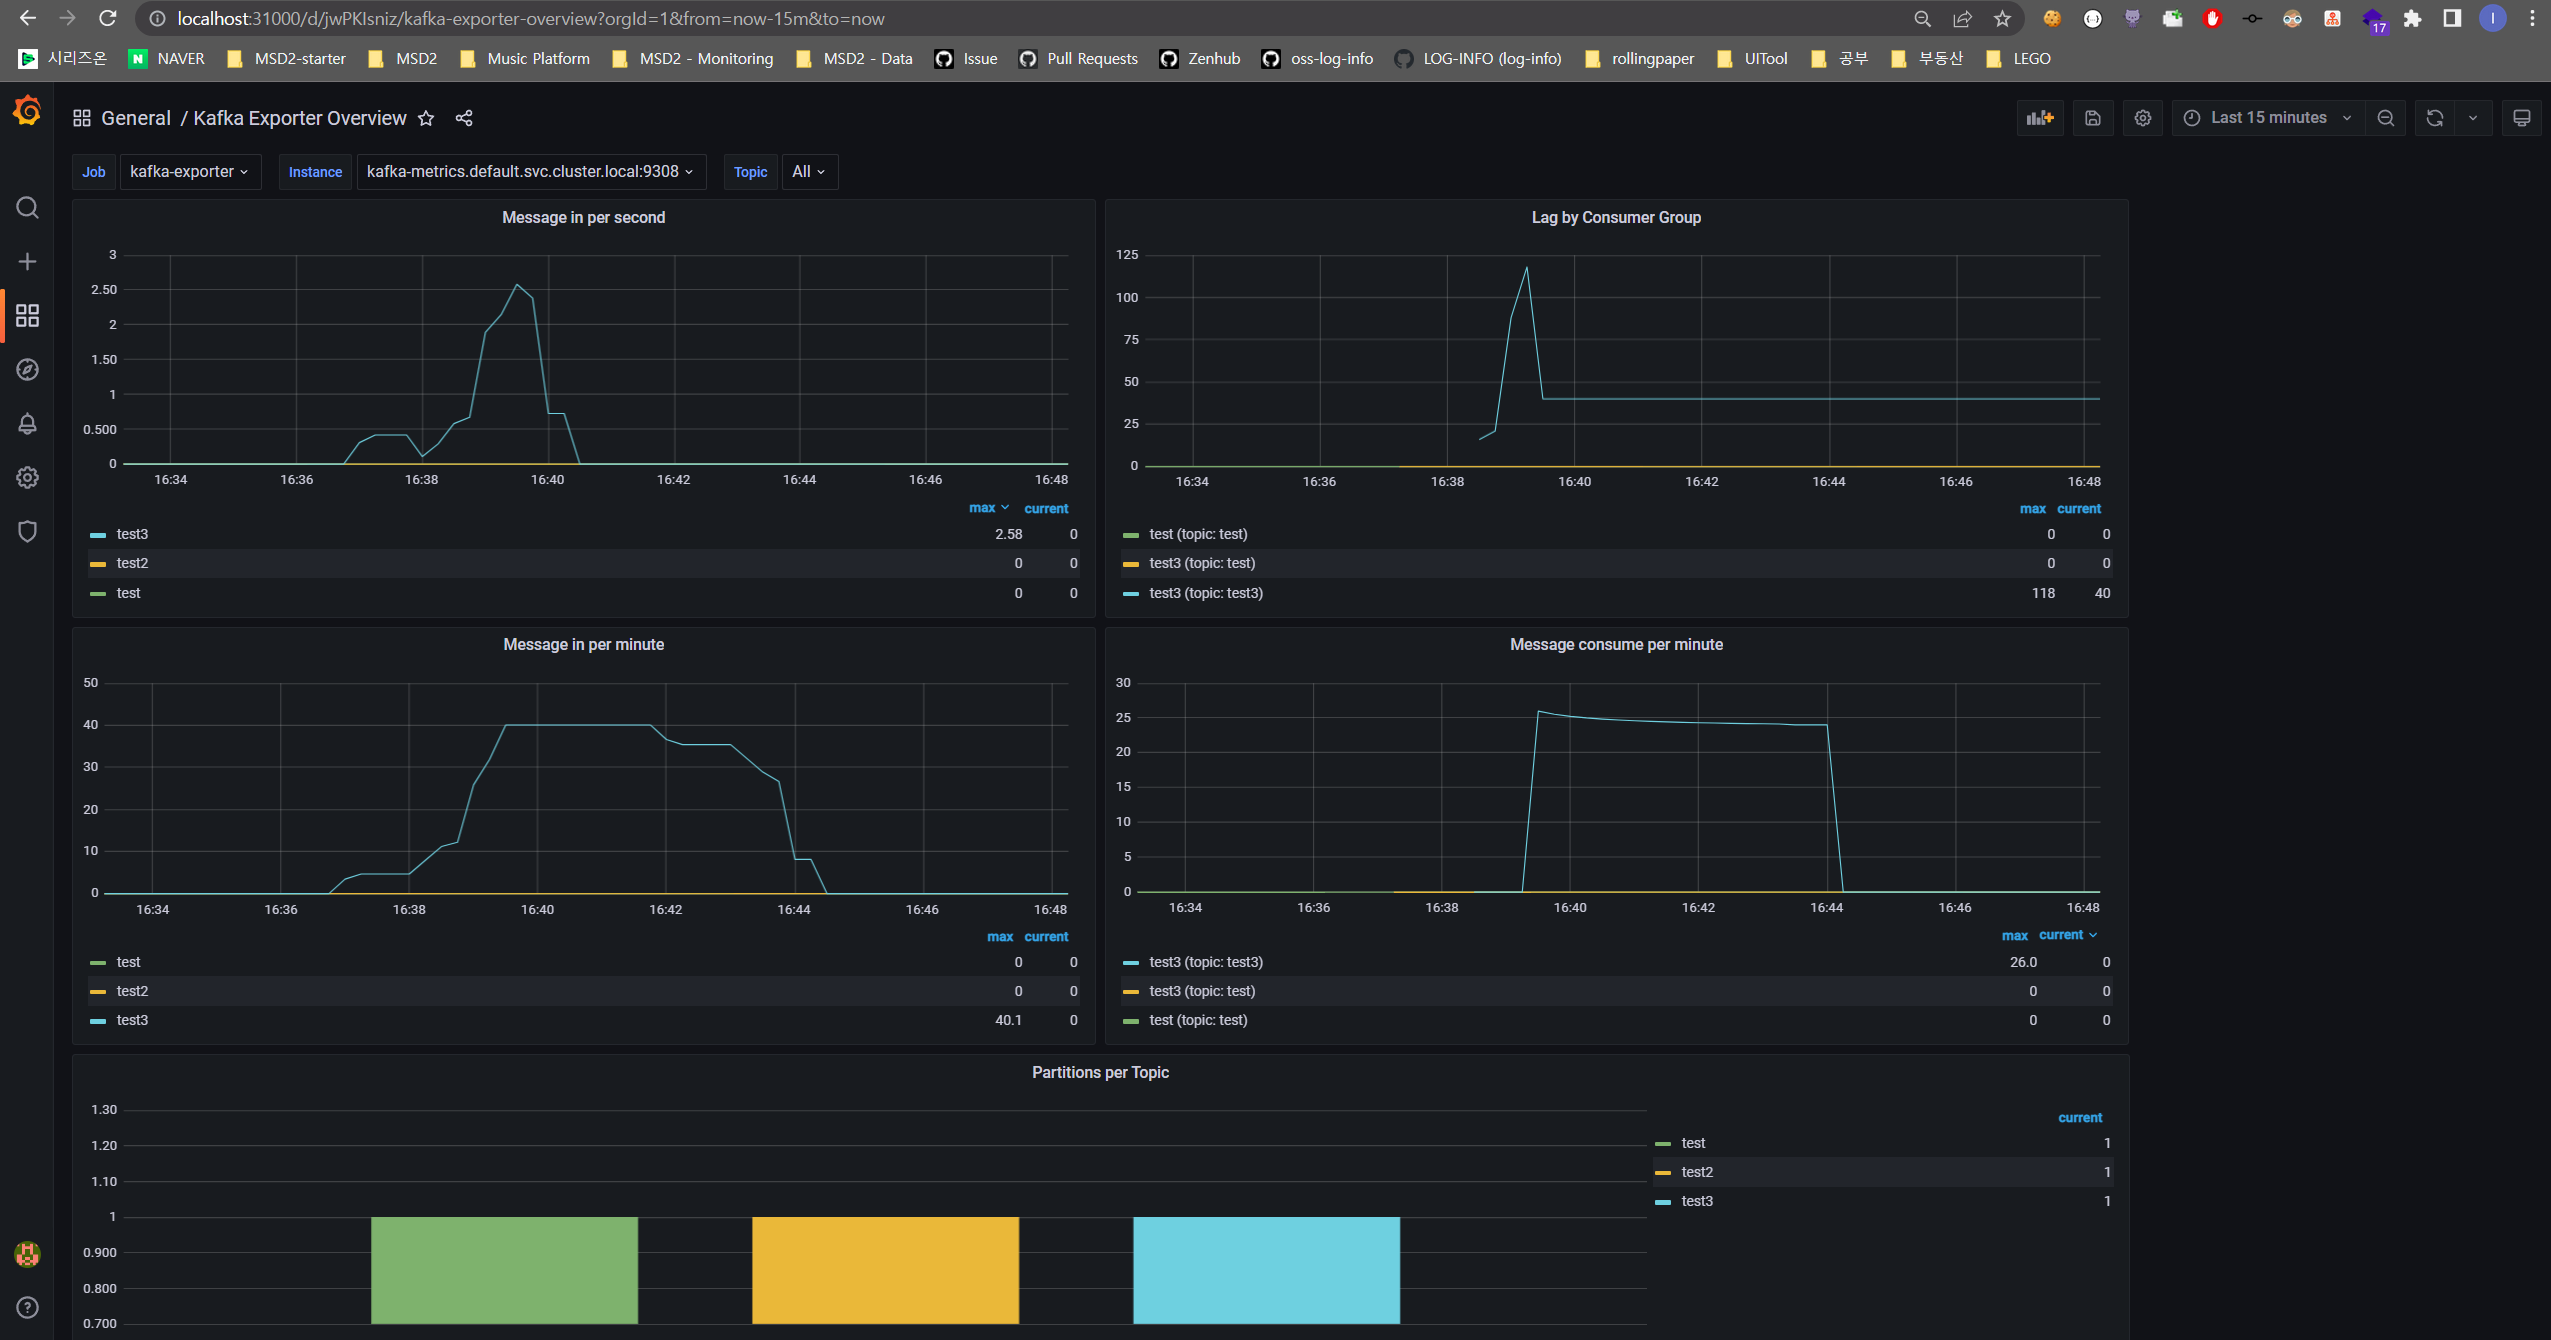Click the Add panel icon

tap(2039, 118)
